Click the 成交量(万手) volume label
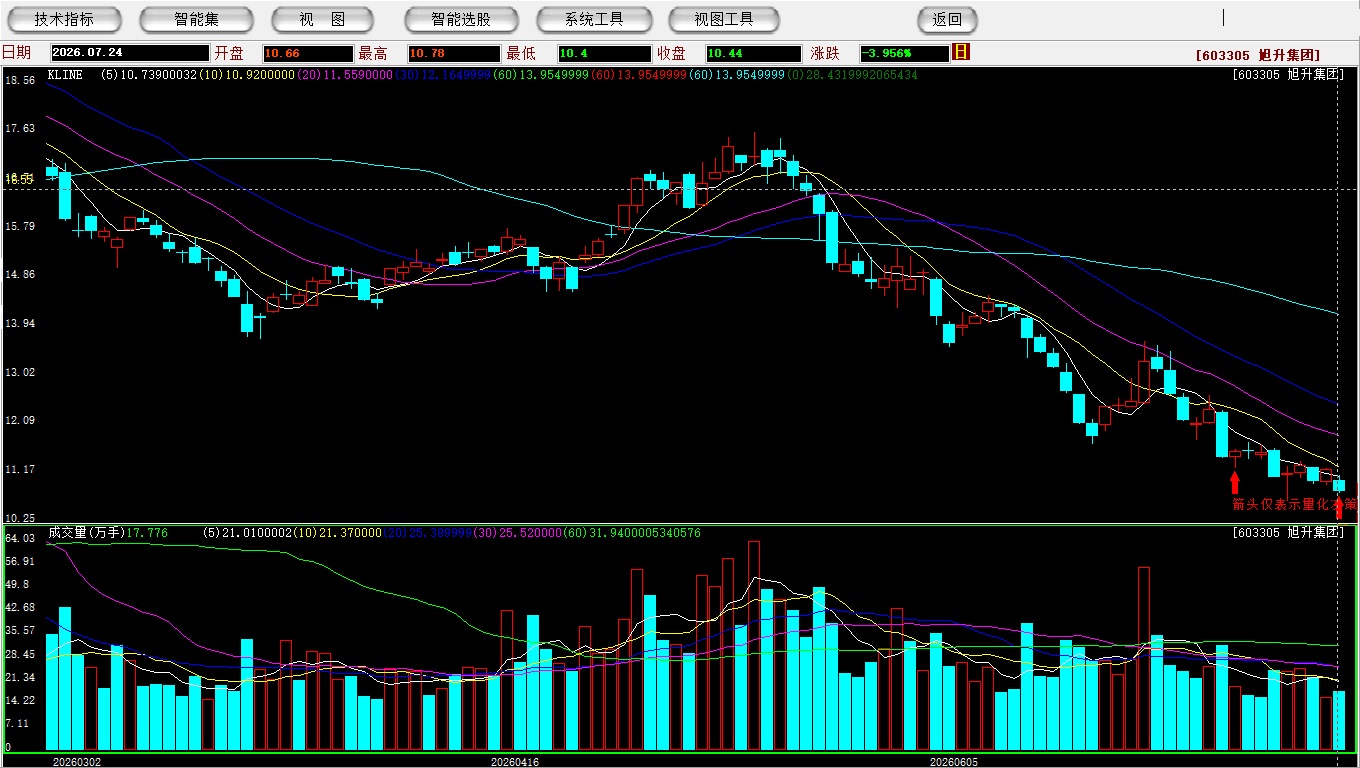This screenshot has height=768, width=1360. click(x=87, y=533)
